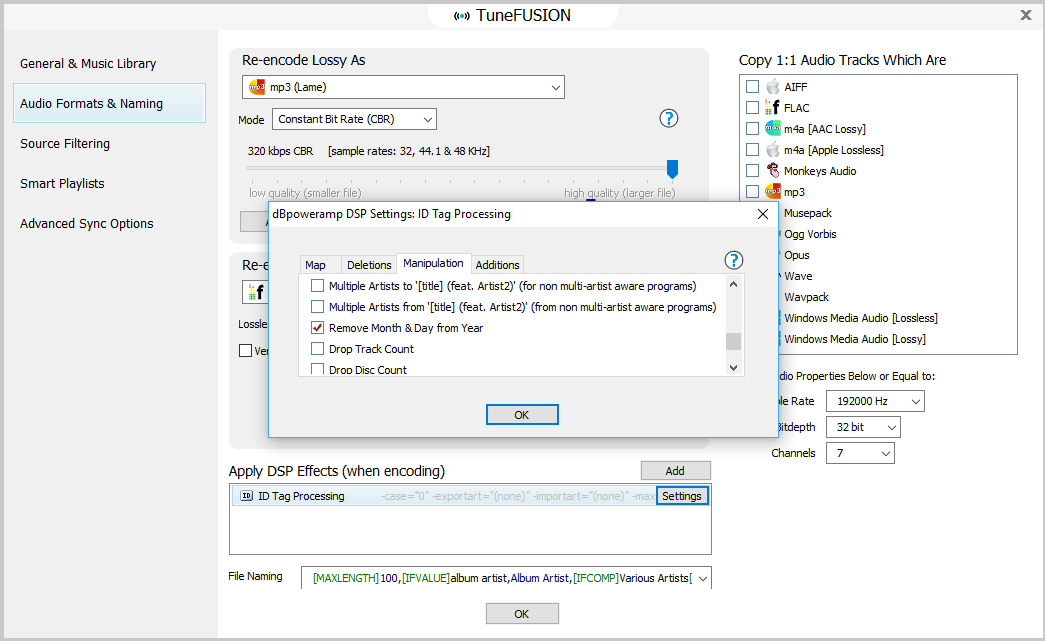Image resolution: width=1045 pixels, height=641 pixels.
Task: Select Ogg Vorbis in the track list
Action: (810, 234)
